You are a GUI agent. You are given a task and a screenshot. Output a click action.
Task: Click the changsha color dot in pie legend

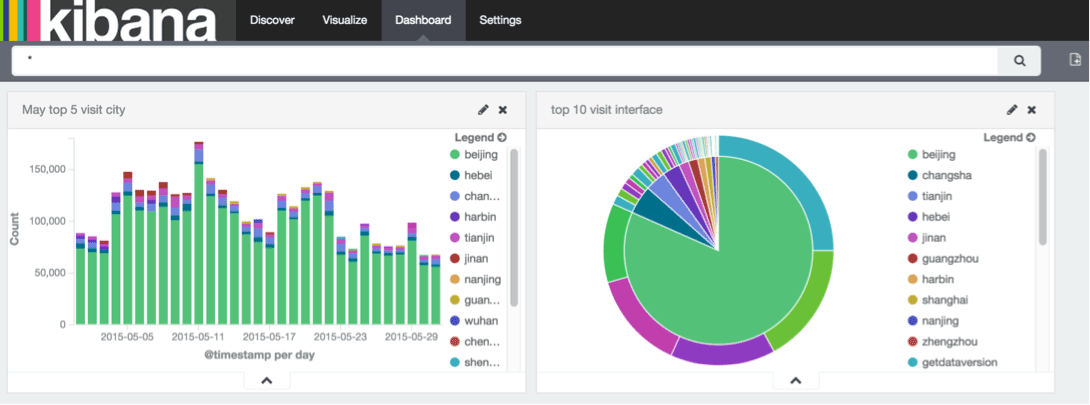point(913,175)
